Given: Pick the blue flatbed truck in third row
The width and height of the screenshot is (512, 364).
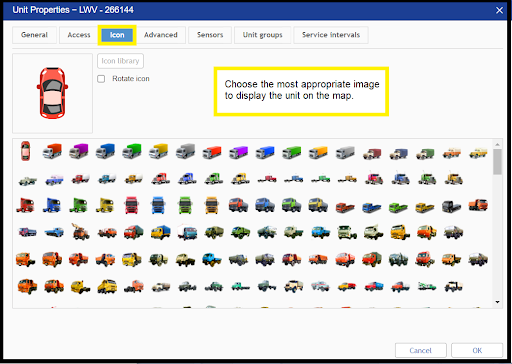Looking at the screenshot, I should [372, 207].
